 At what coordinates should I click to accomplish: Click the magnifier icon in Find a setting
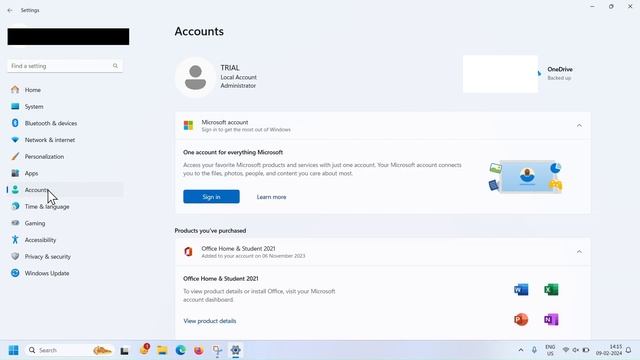click(115, 66)
